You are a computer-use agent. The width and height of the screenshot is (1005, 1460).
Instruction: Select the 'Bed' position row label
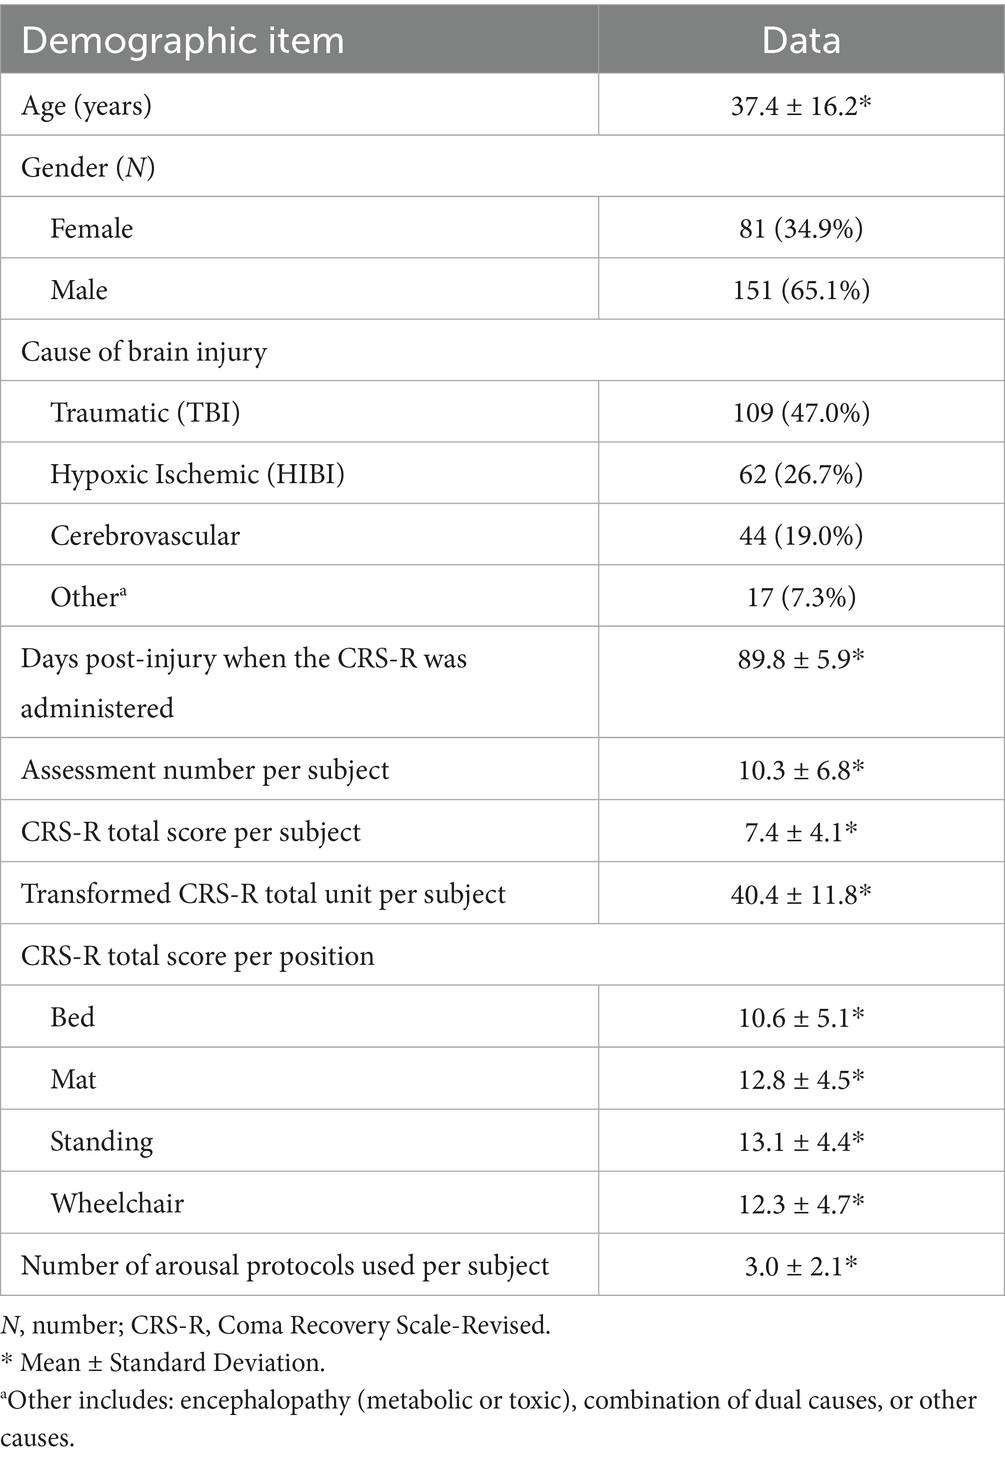tap(73, 1017)
